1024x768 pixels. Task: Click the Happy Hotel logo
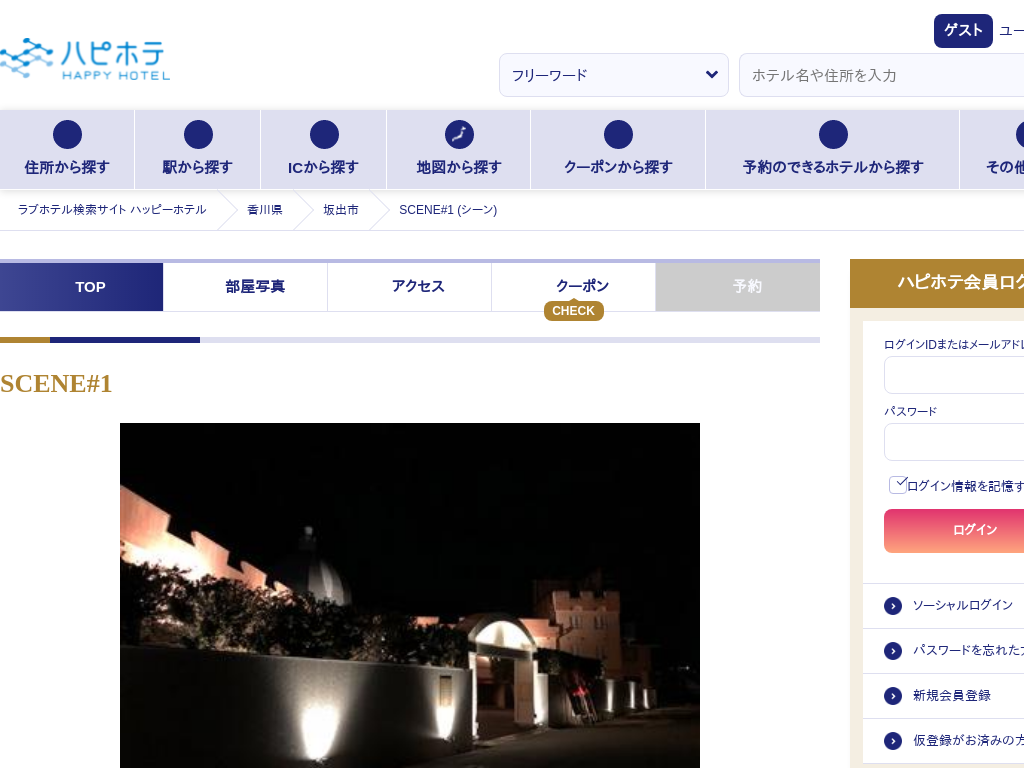85,60
